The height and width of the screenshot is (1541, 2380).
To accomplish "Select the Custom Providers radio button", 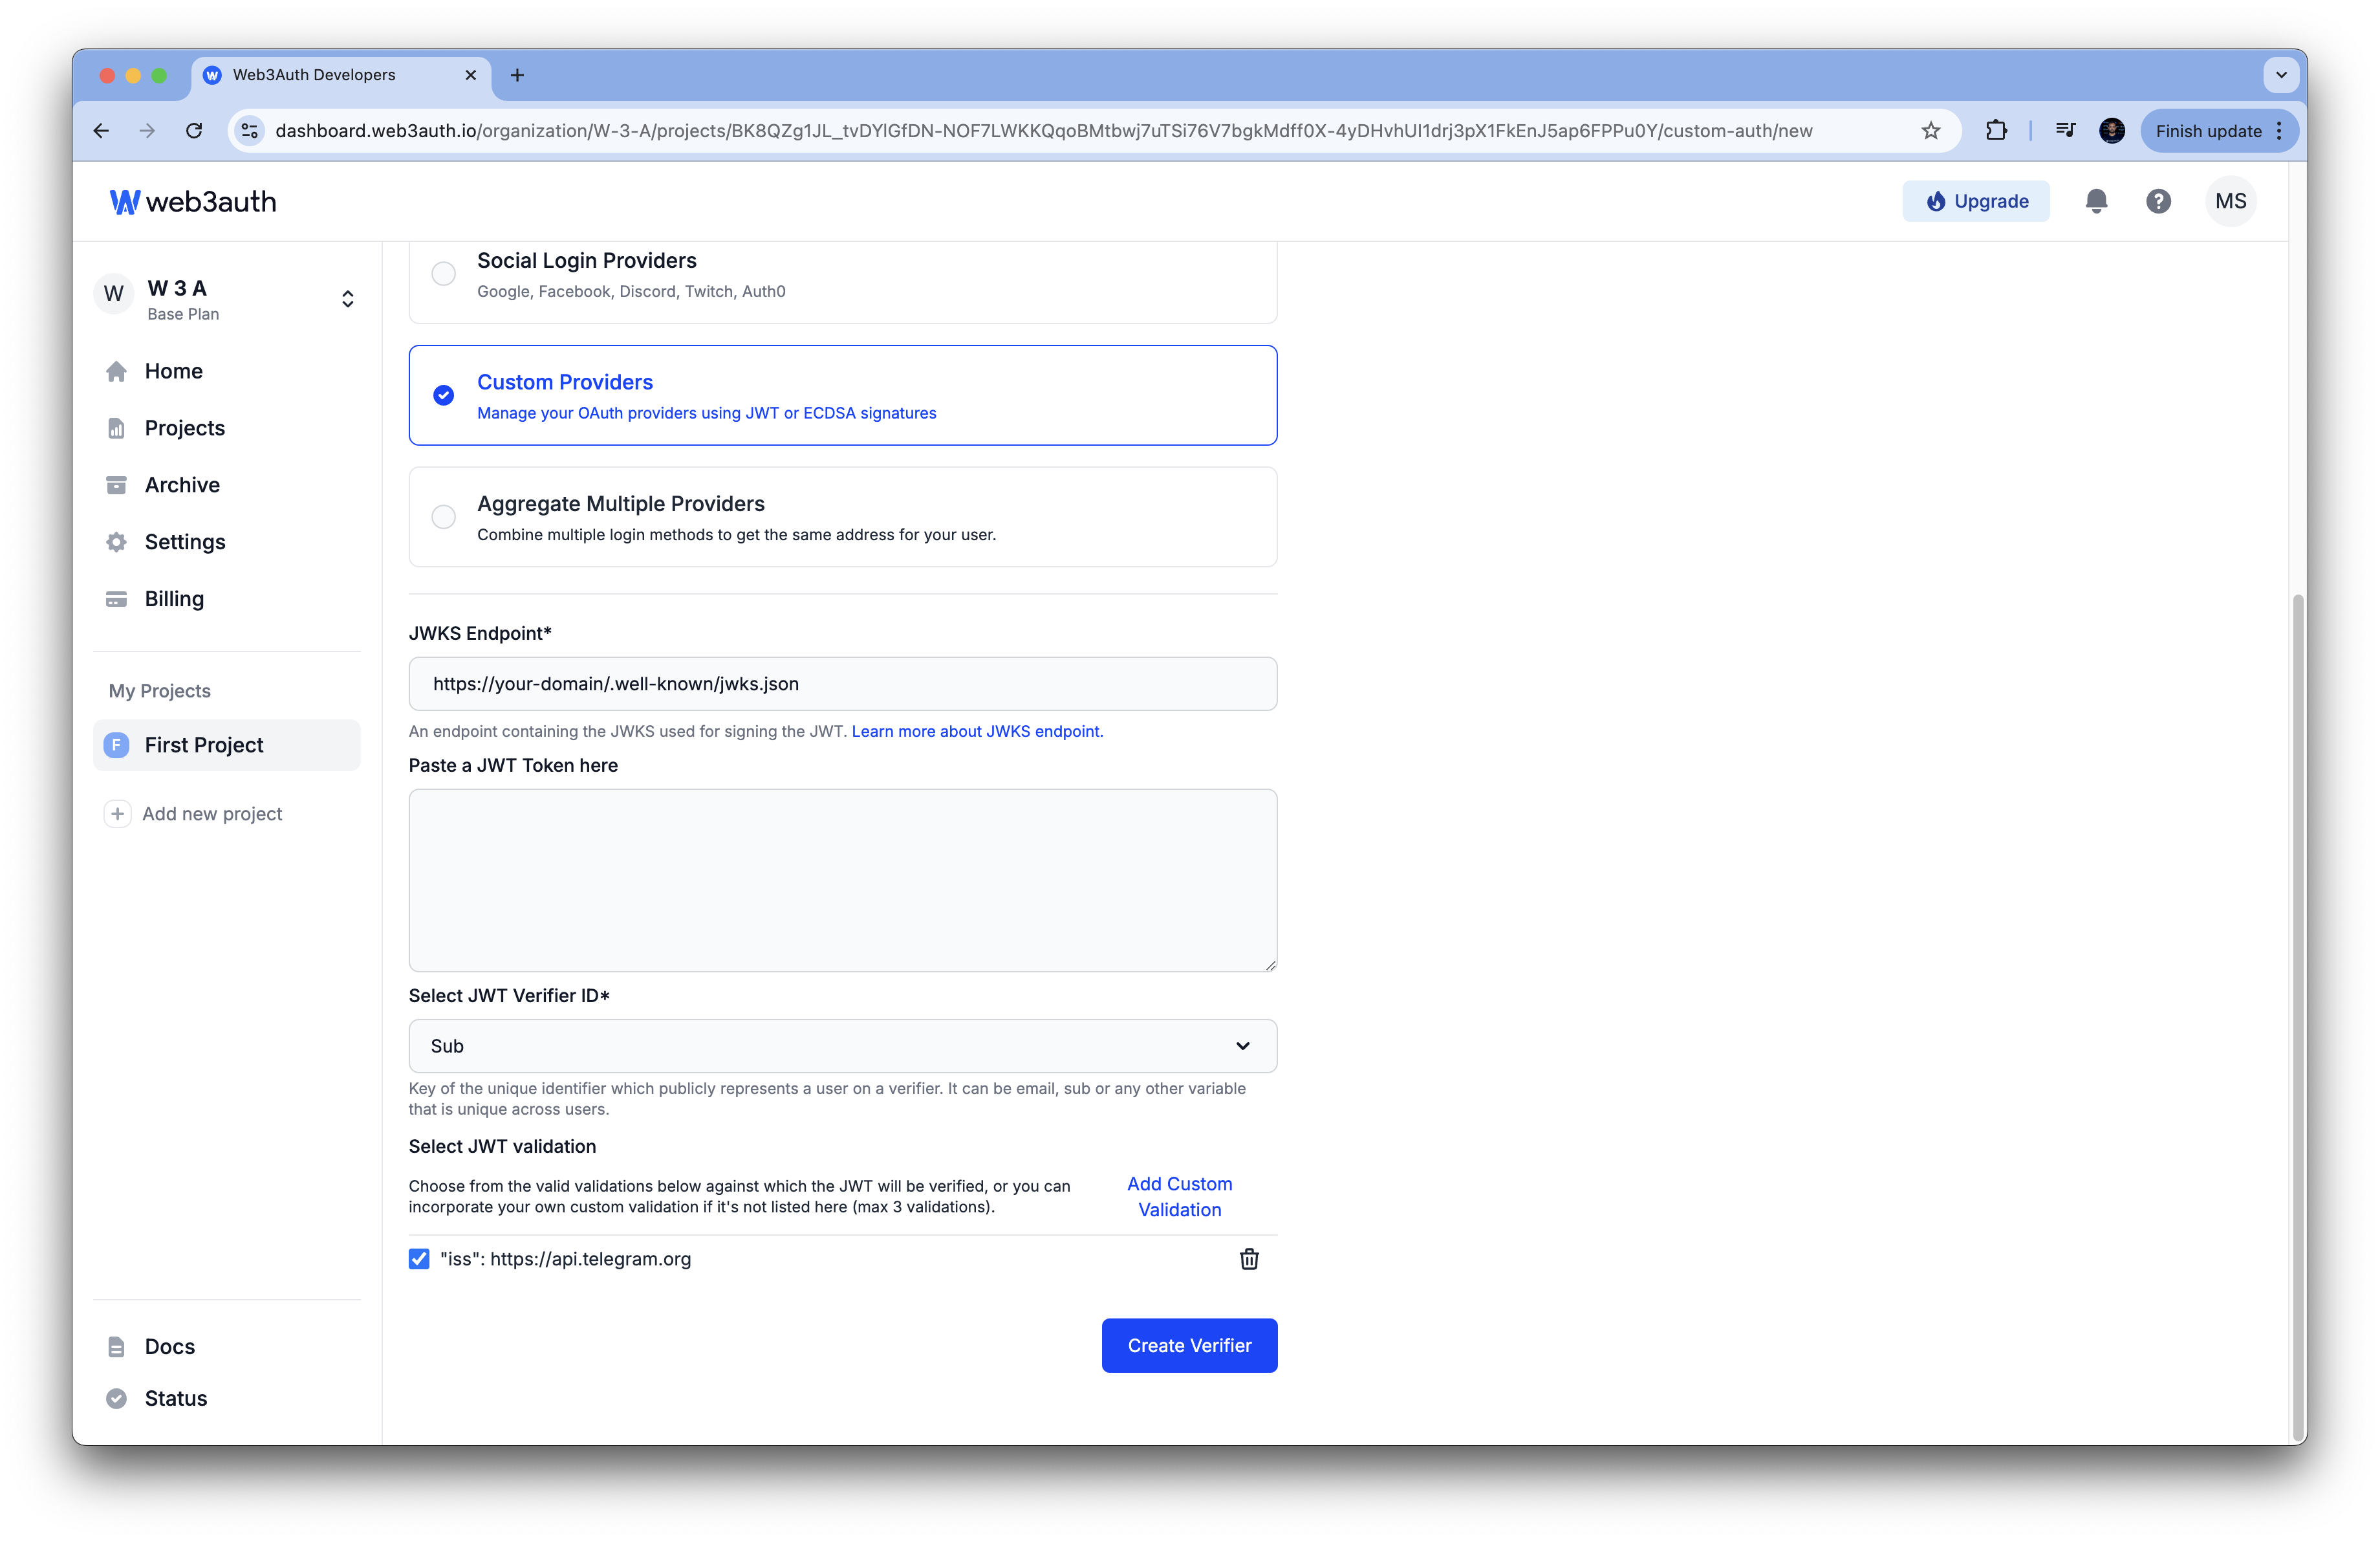I will 443,396.
